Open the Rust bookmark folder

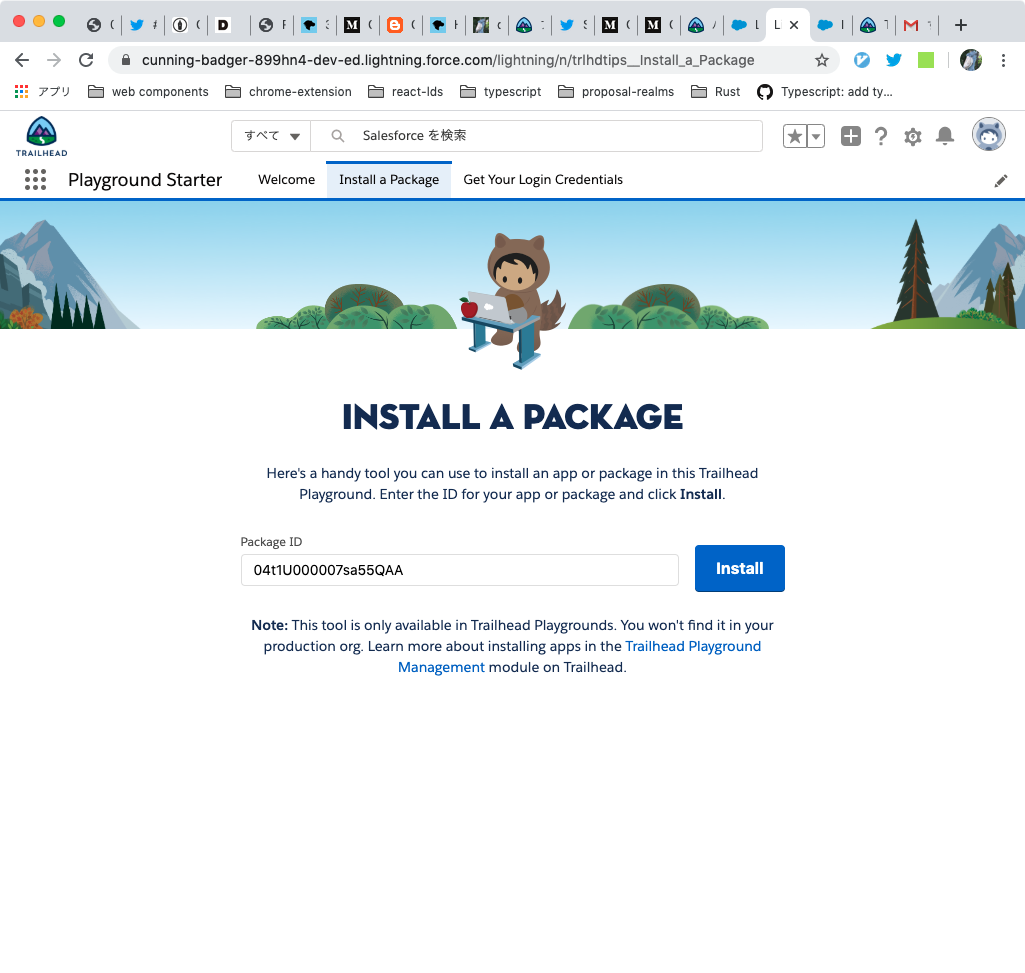[x=716, y=92]
